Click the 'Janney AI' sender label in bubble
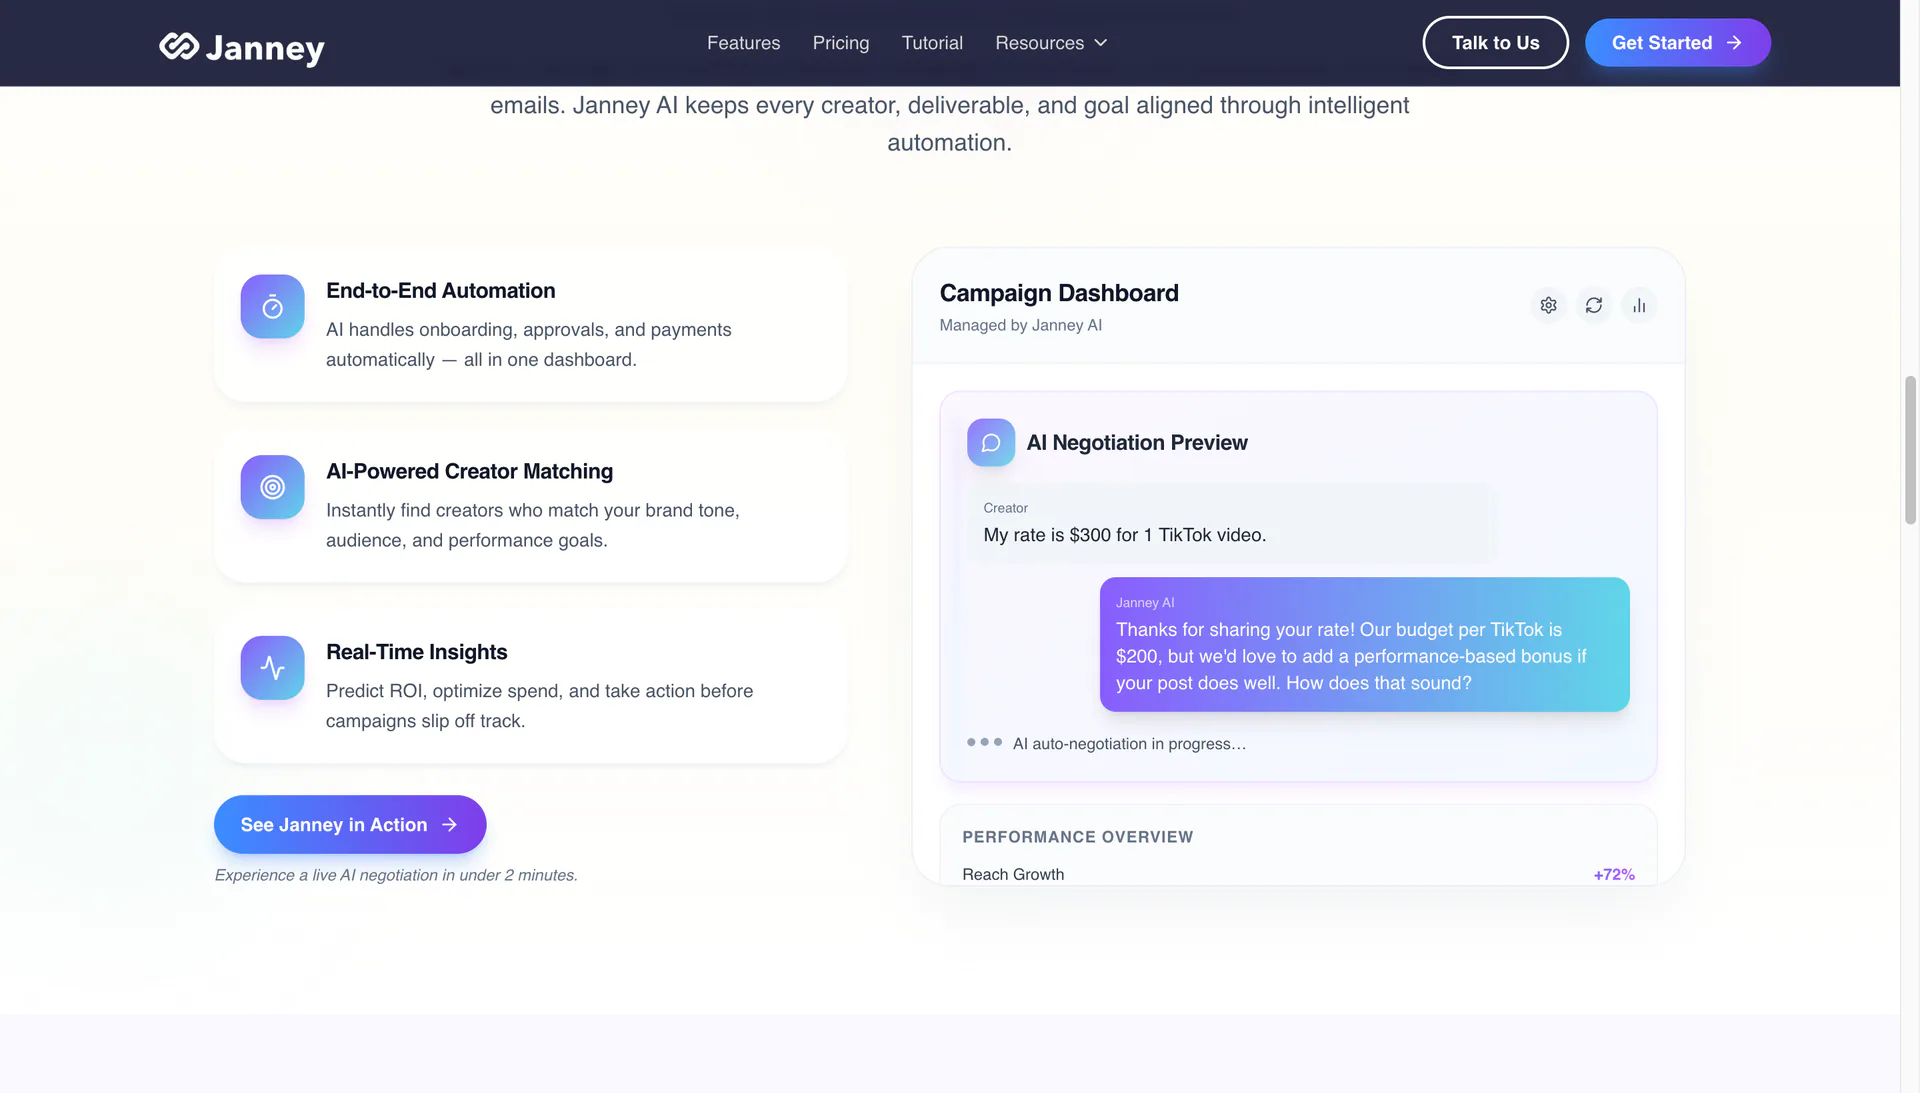This screenshot has height=1093, width=1920. coord(1145,603)
